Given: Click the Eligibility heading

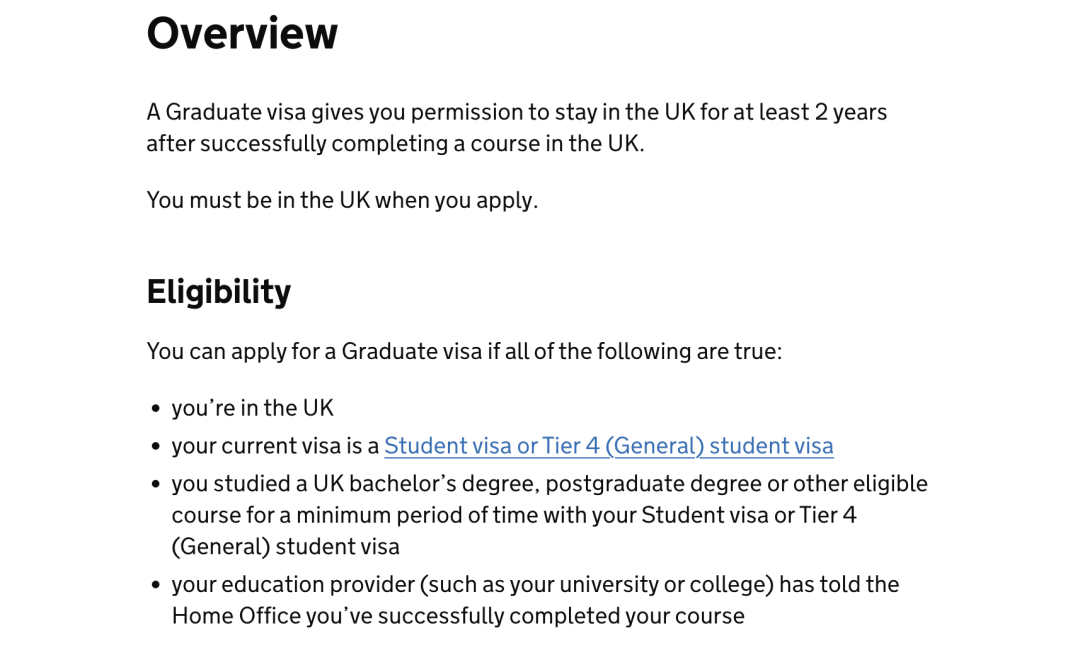Looking at the screenshot, I should point(219,291).
